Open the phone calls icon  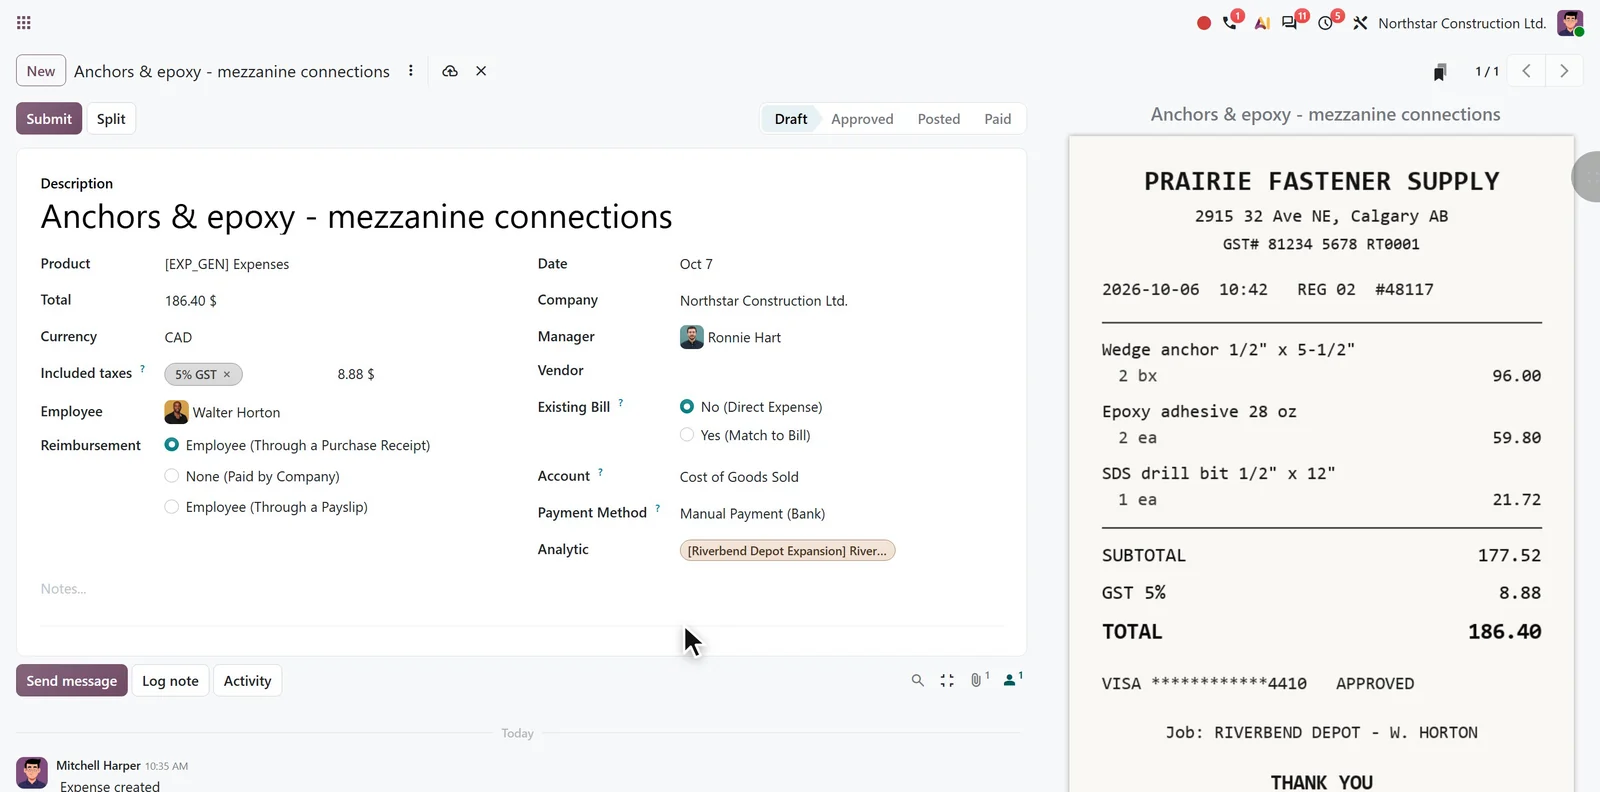click(1230, 23)
